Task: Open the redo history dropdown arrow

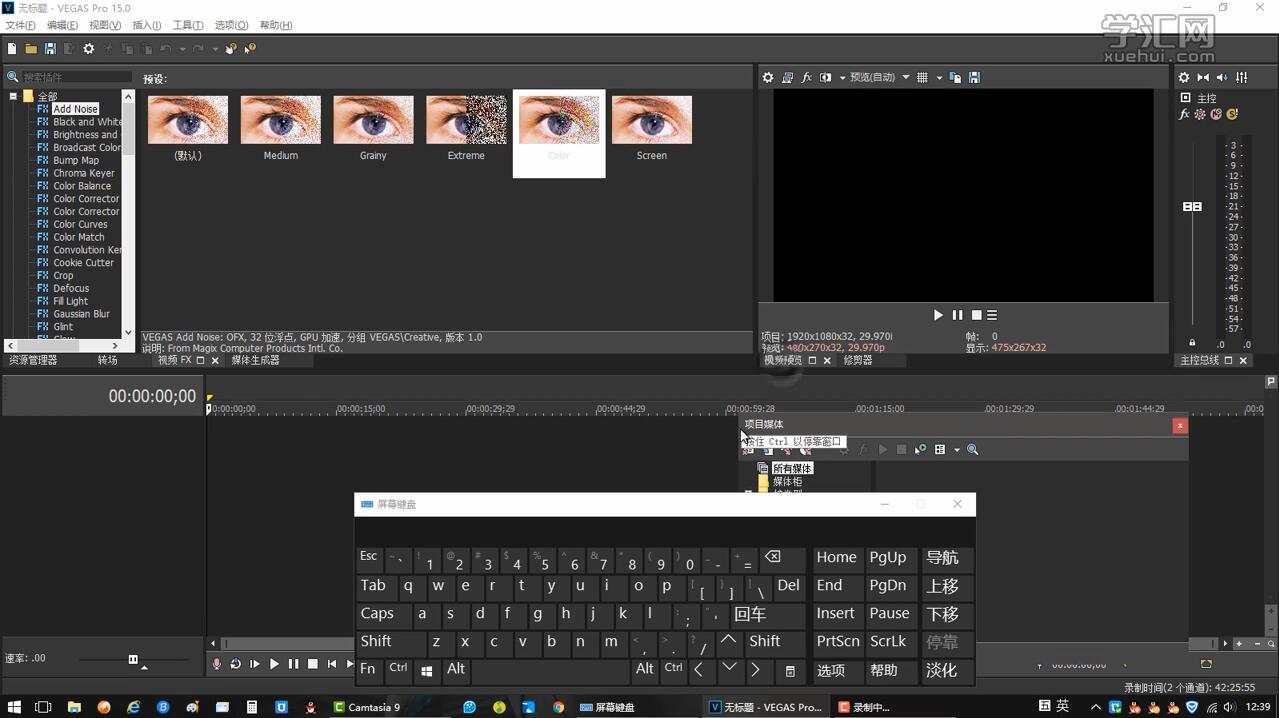Action: click(215, 49)
